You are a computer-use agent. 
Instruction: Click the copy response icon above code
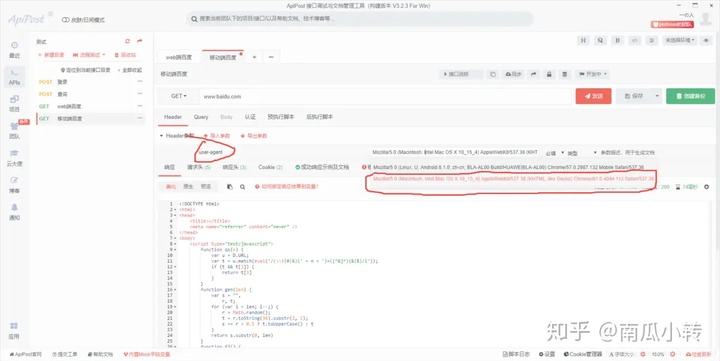click(x=230, y=187)
